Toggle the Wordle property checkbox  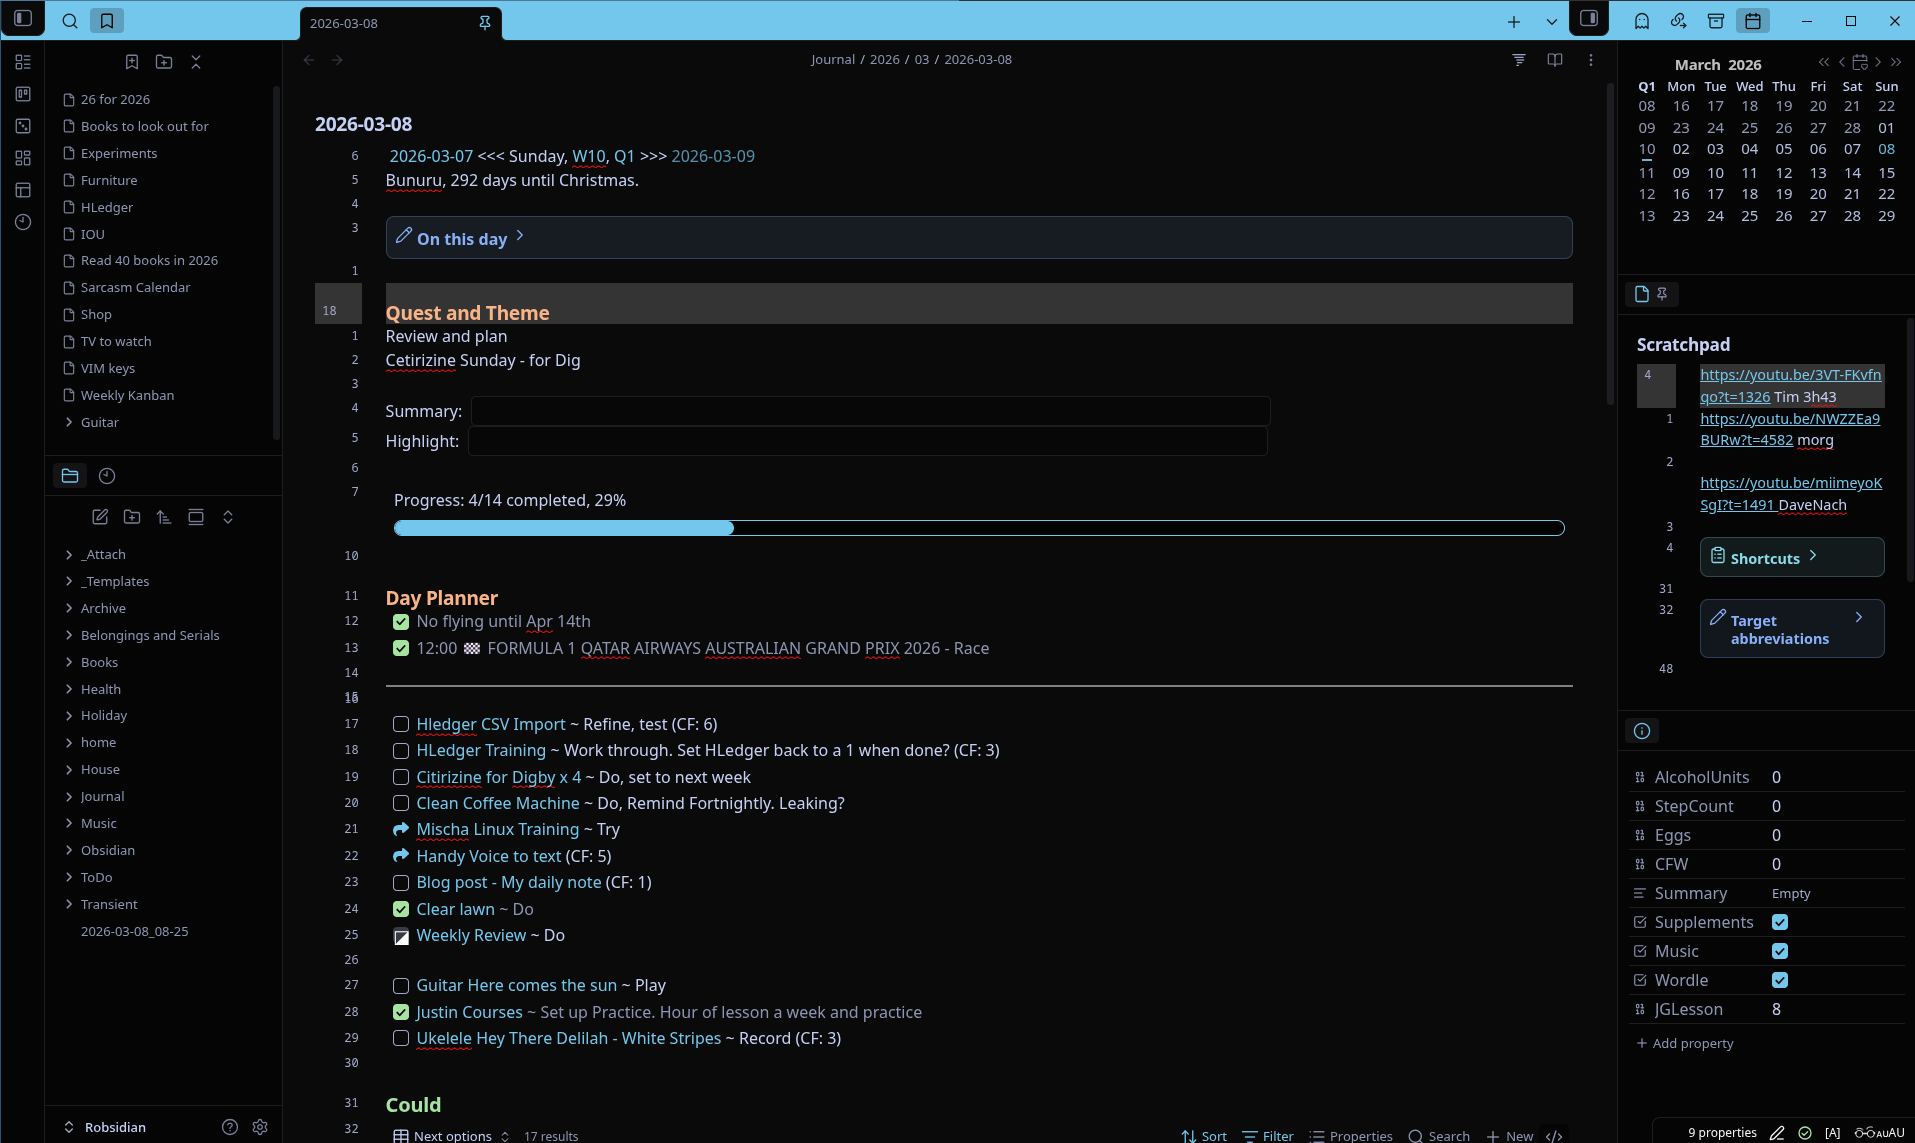[x=1780, y=980]
